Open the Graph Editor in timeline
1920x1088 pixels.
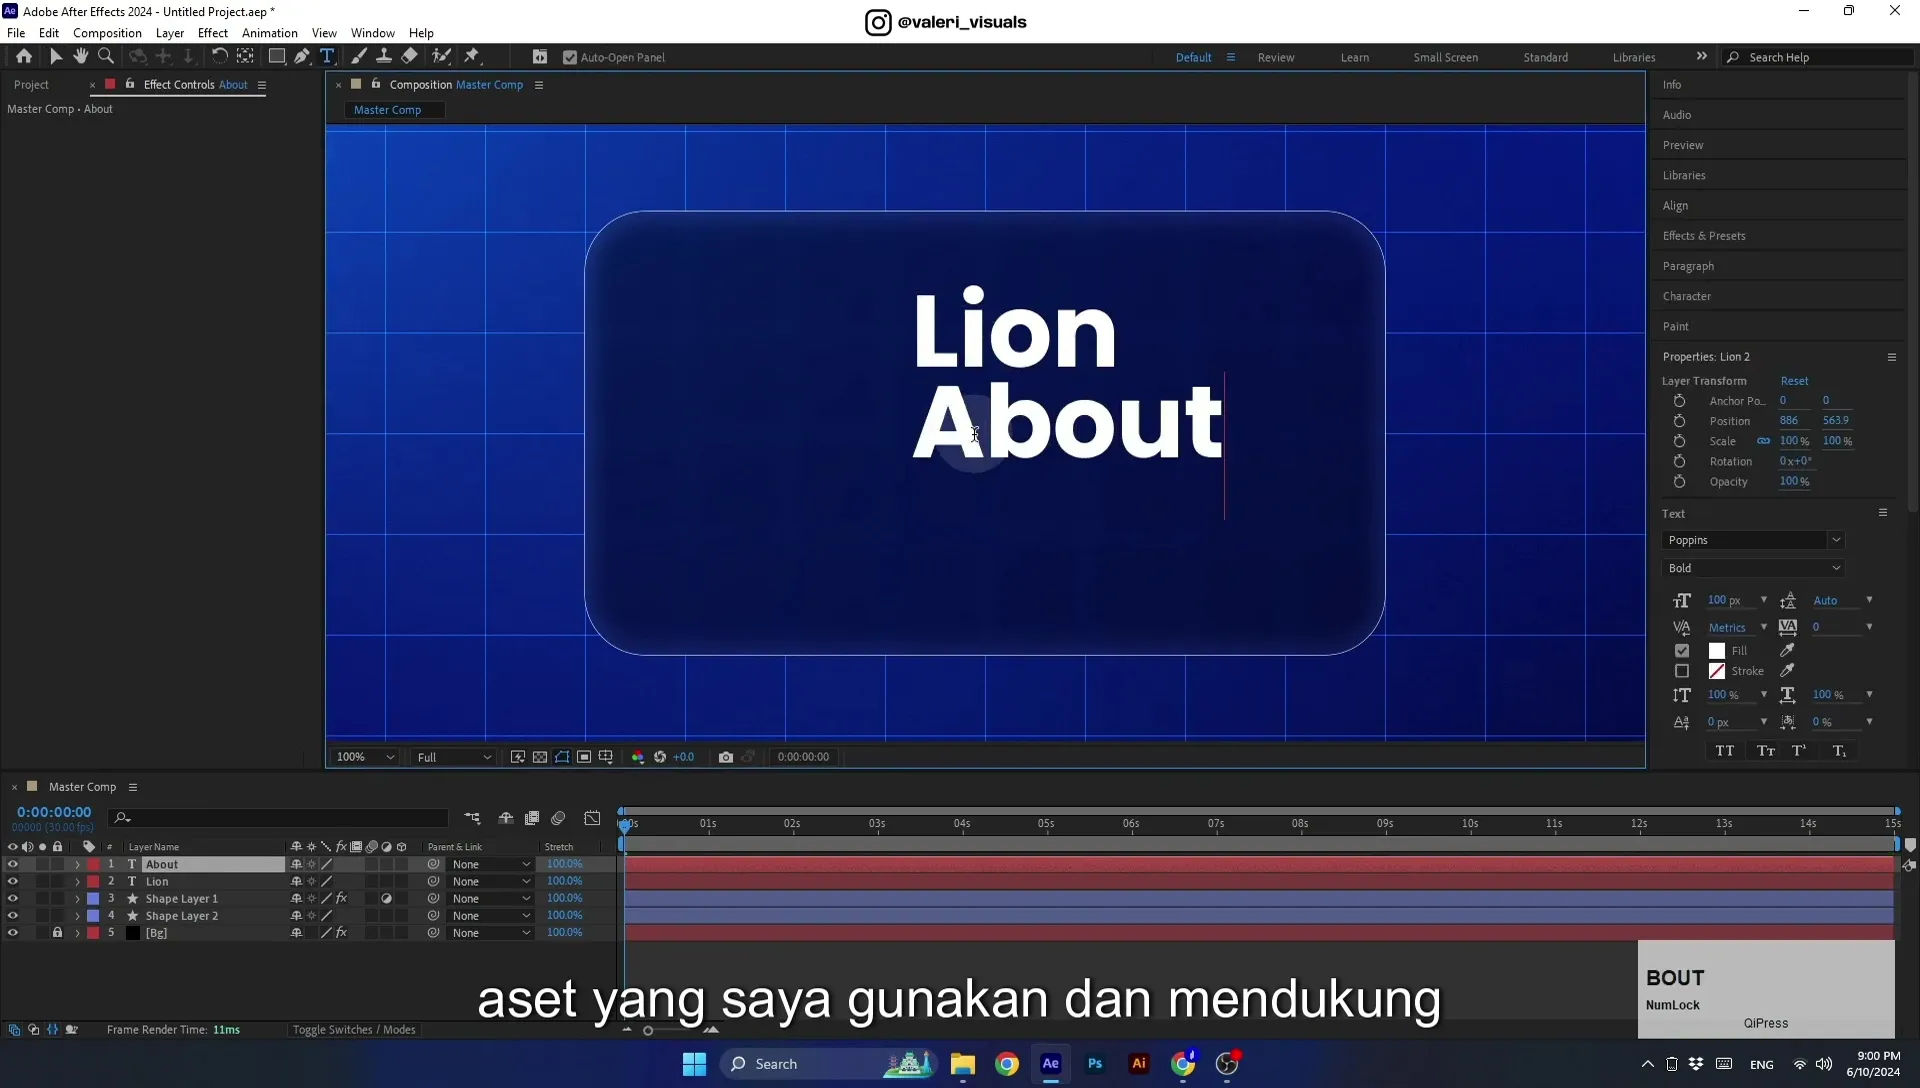tap(592, 818)
